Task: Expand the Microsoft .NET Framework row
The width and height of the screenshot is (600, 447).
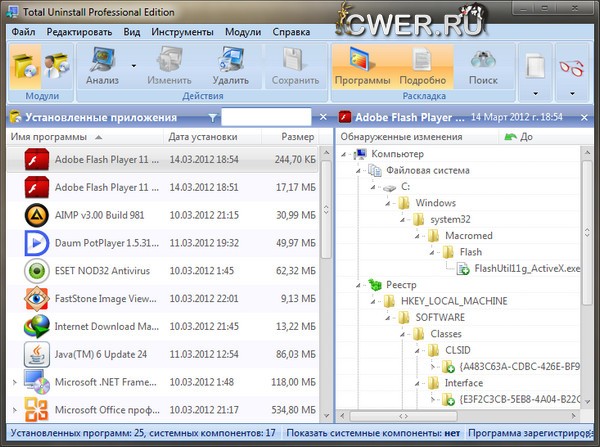Action: pos(13,382)
